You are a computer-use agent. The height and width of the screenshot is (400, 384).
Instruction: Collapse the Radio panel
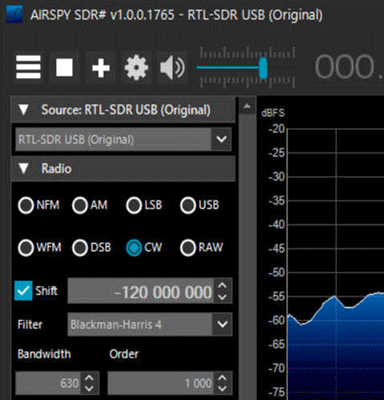pos(23,168)
